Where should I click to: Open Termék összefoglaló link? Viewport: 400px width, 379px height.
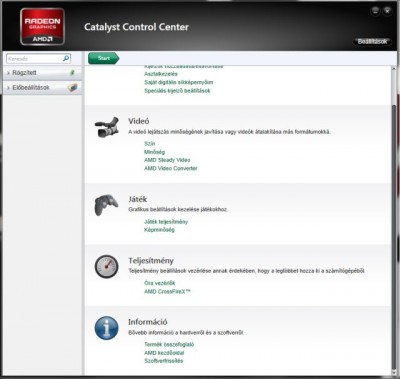tap(169, 344)
